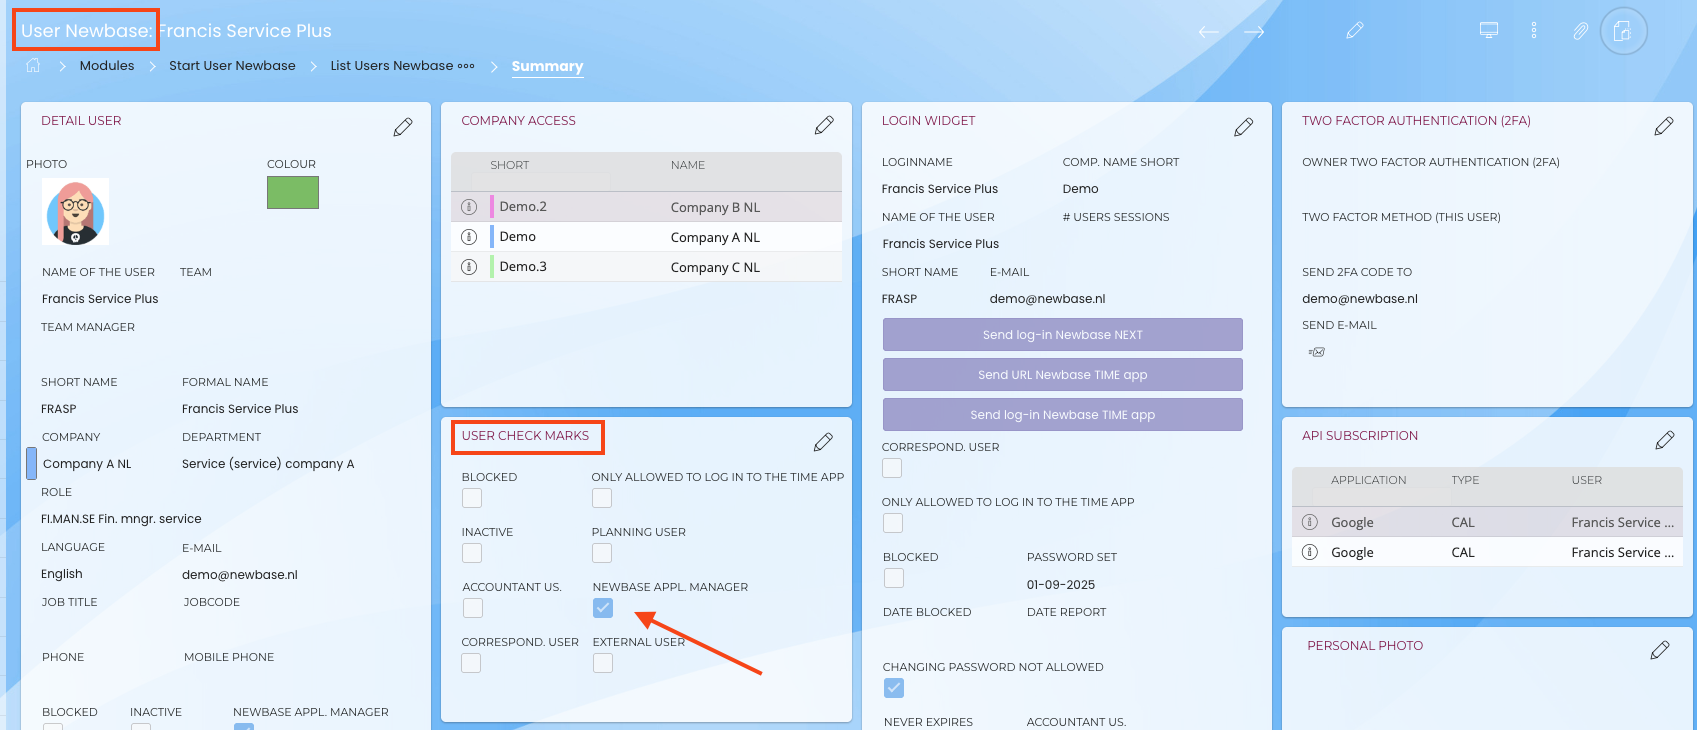Viewport: 1697px width, 730px height.
Task: Click password set date 01-09-2025
Action: tap(1061, 585)
